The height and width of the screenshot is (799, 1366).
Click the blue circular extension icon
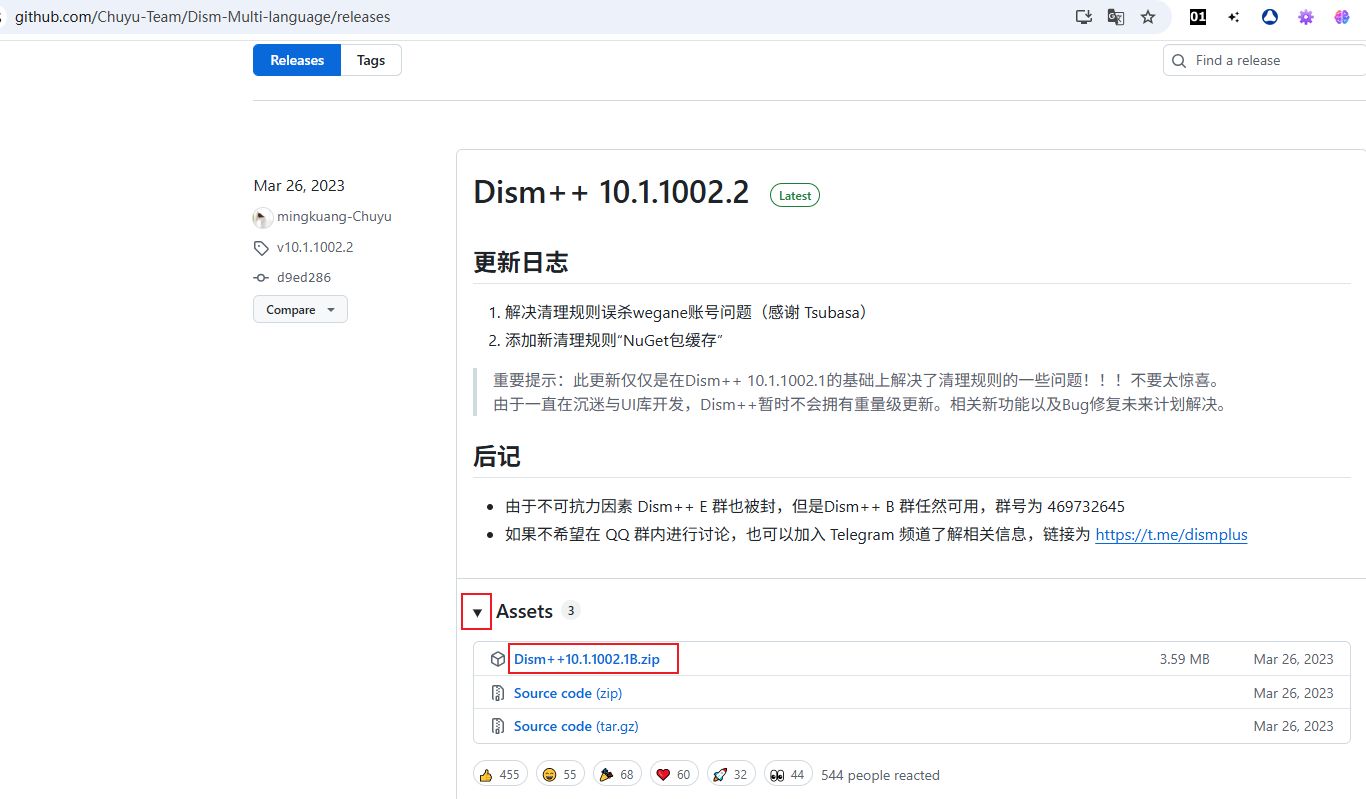[1269, 17]
